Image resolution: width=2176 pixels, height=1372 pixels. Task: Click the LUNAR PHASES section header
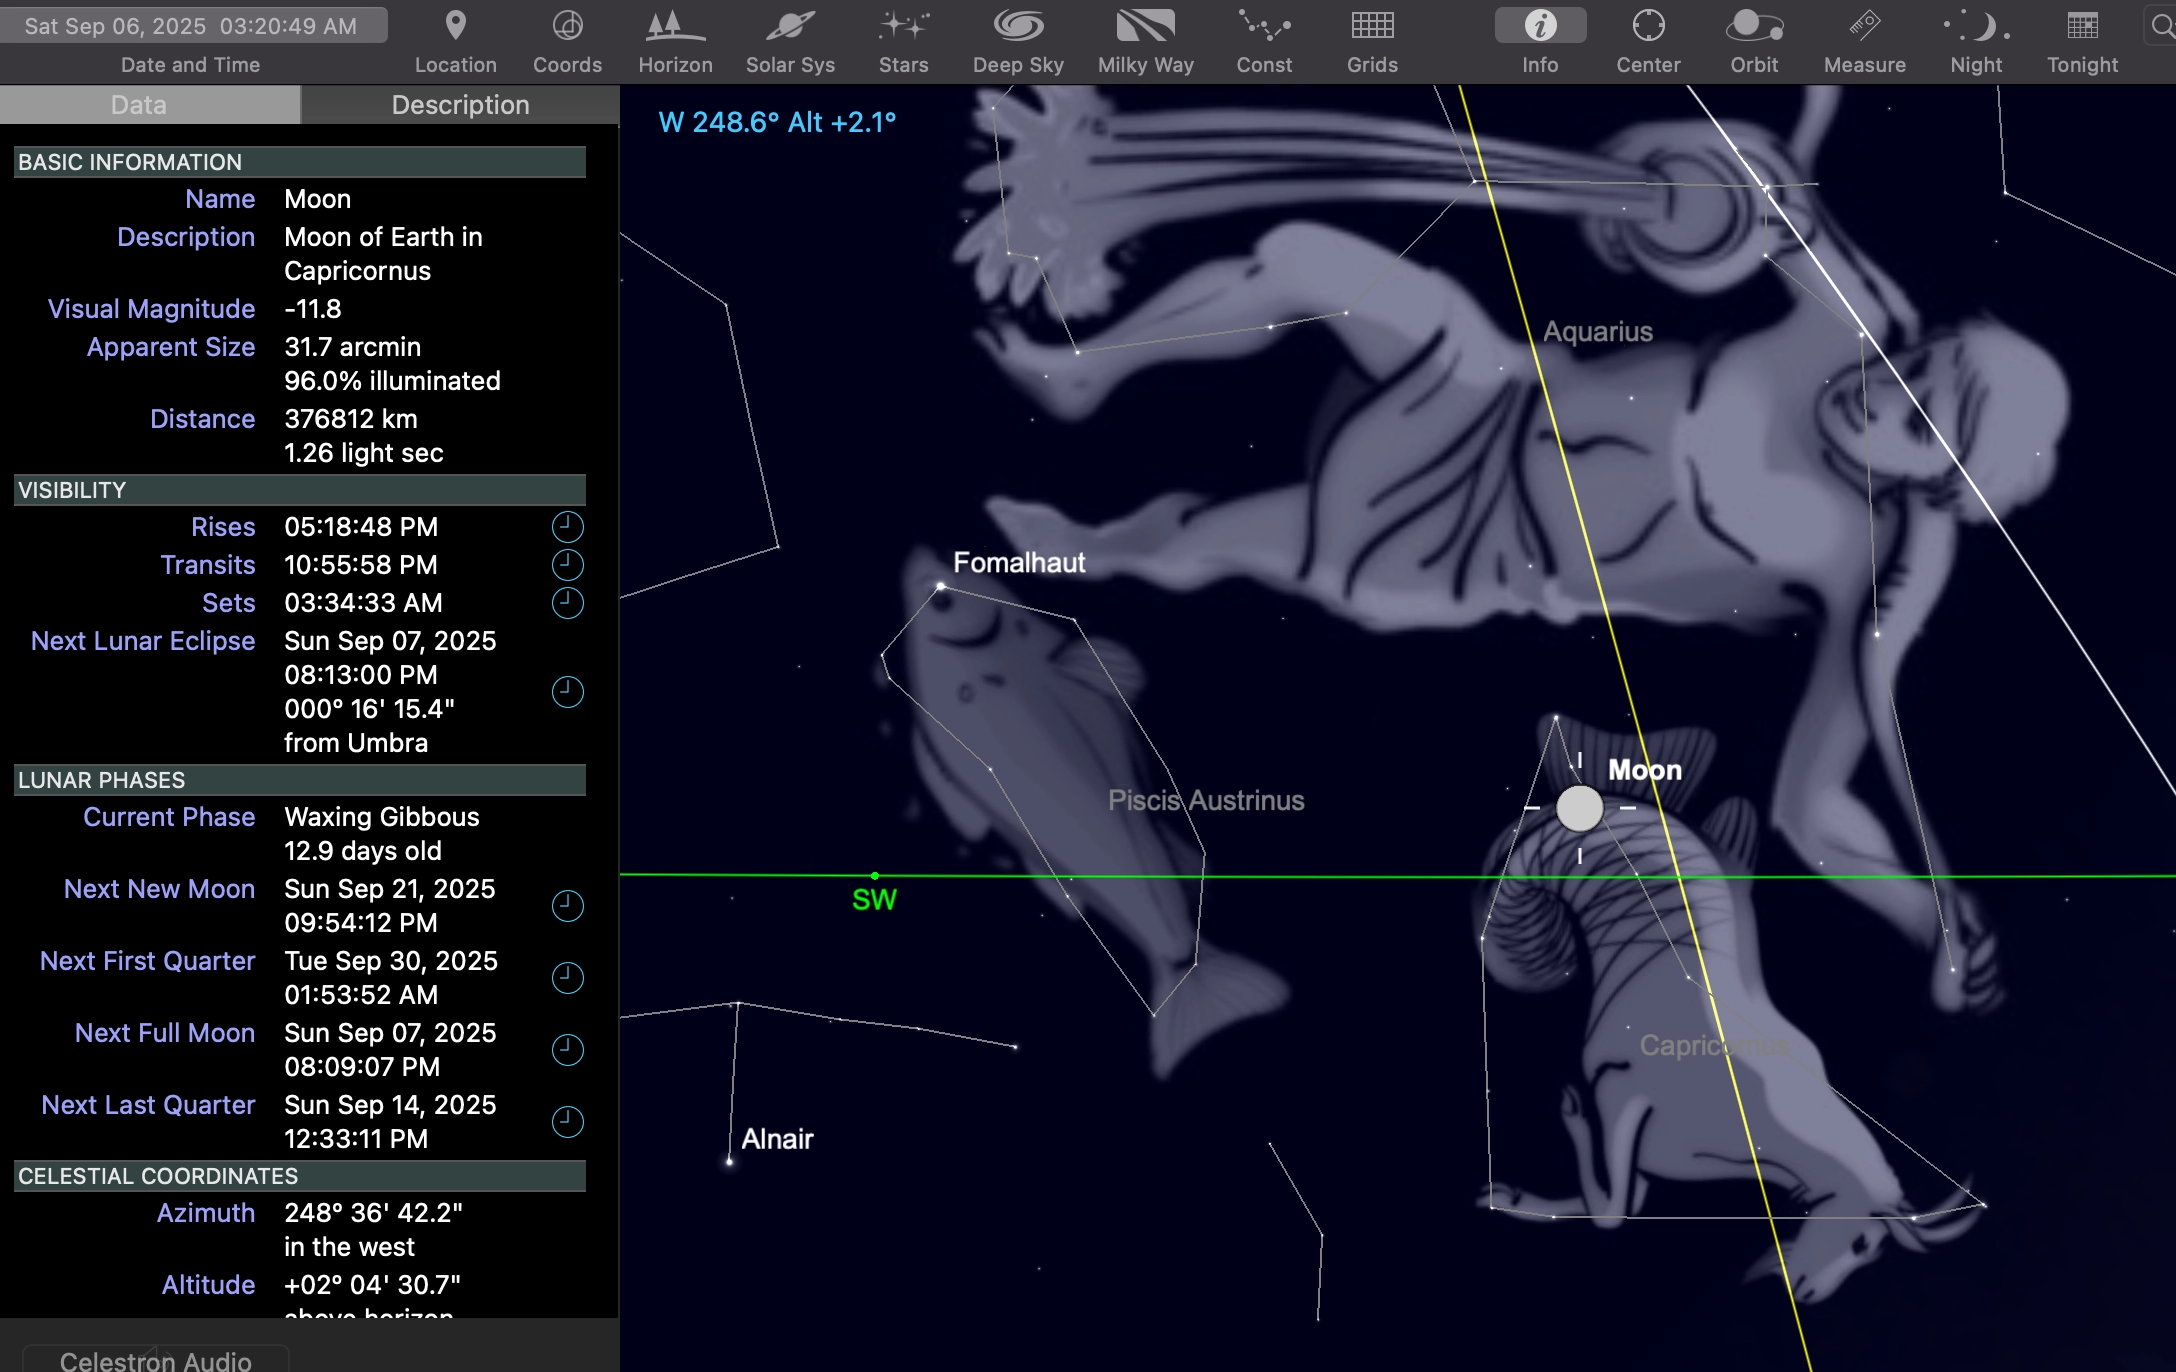(x=300, y=780)
